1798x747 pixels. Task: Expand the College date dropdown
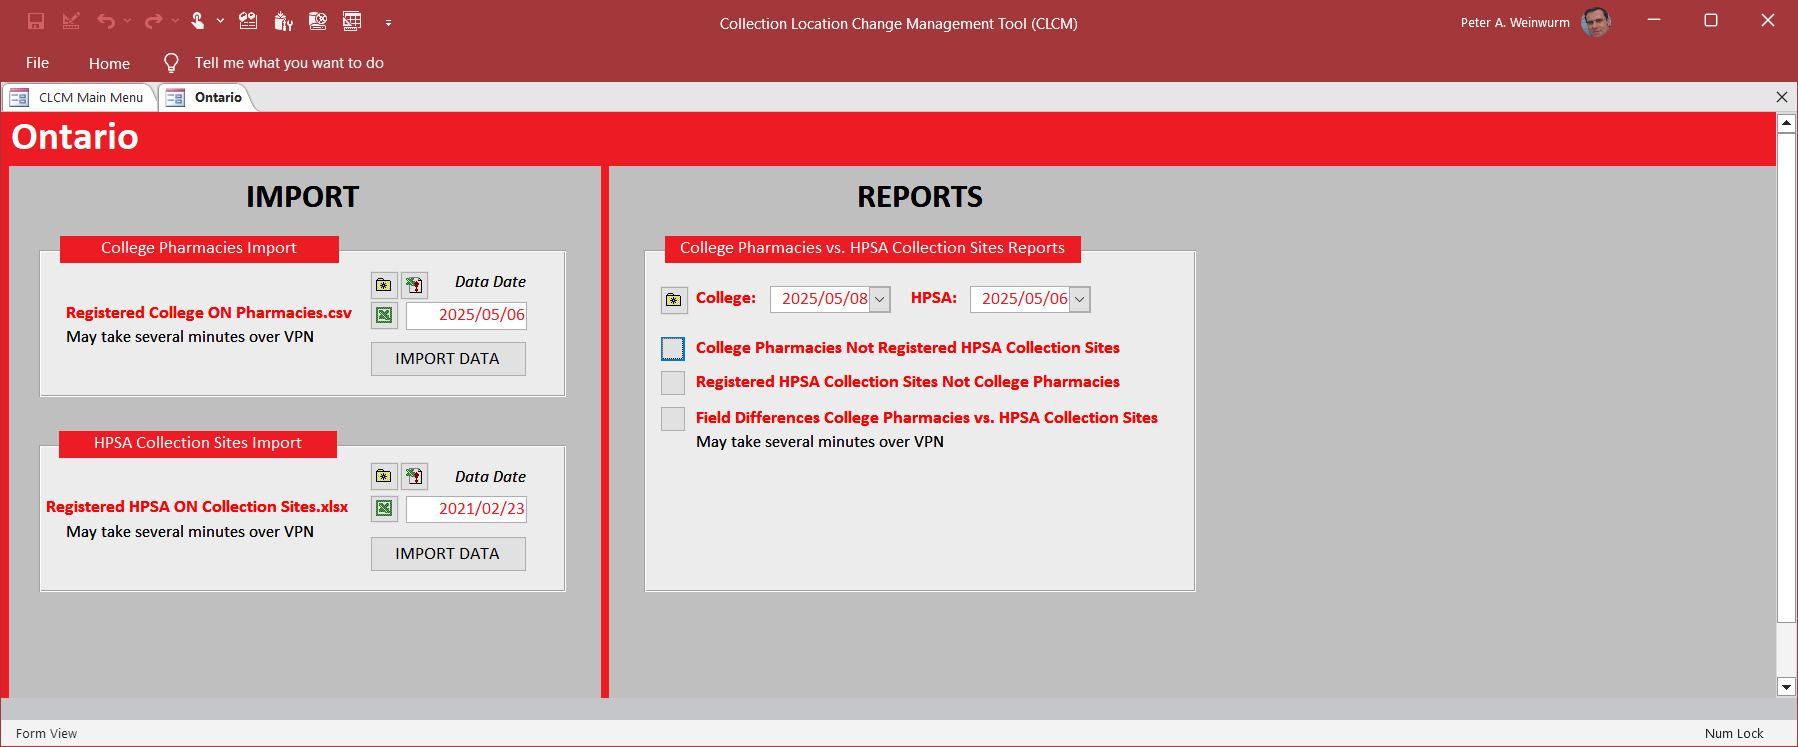point(880,299)
